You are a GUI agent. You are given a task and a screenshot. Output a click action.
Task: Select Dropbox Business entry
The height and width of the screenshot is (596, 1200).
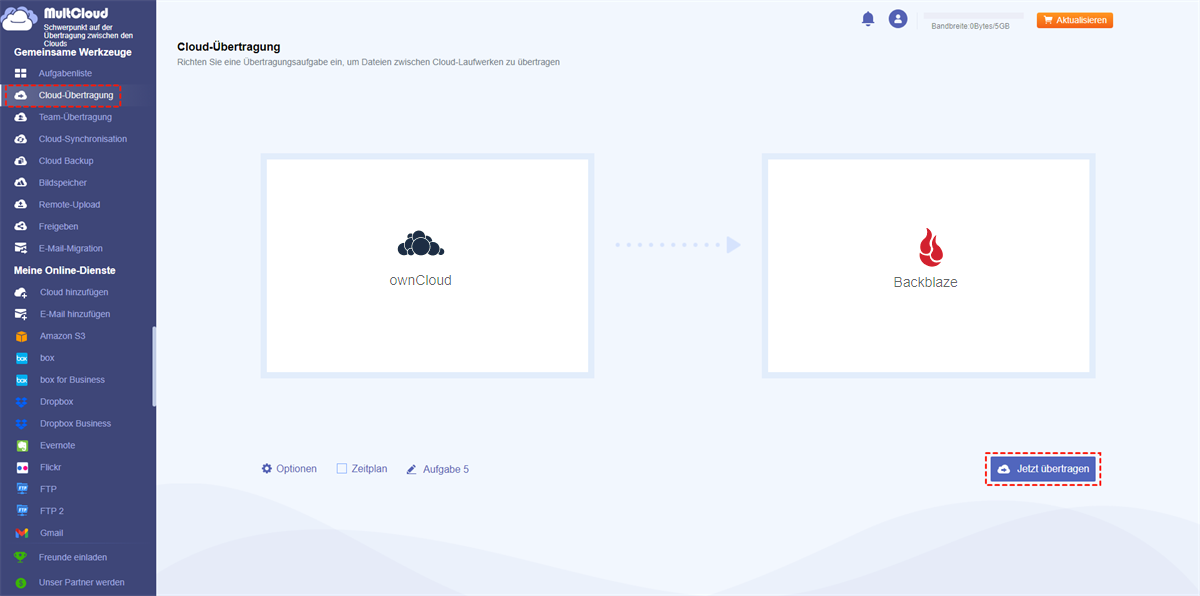(75, 424)
